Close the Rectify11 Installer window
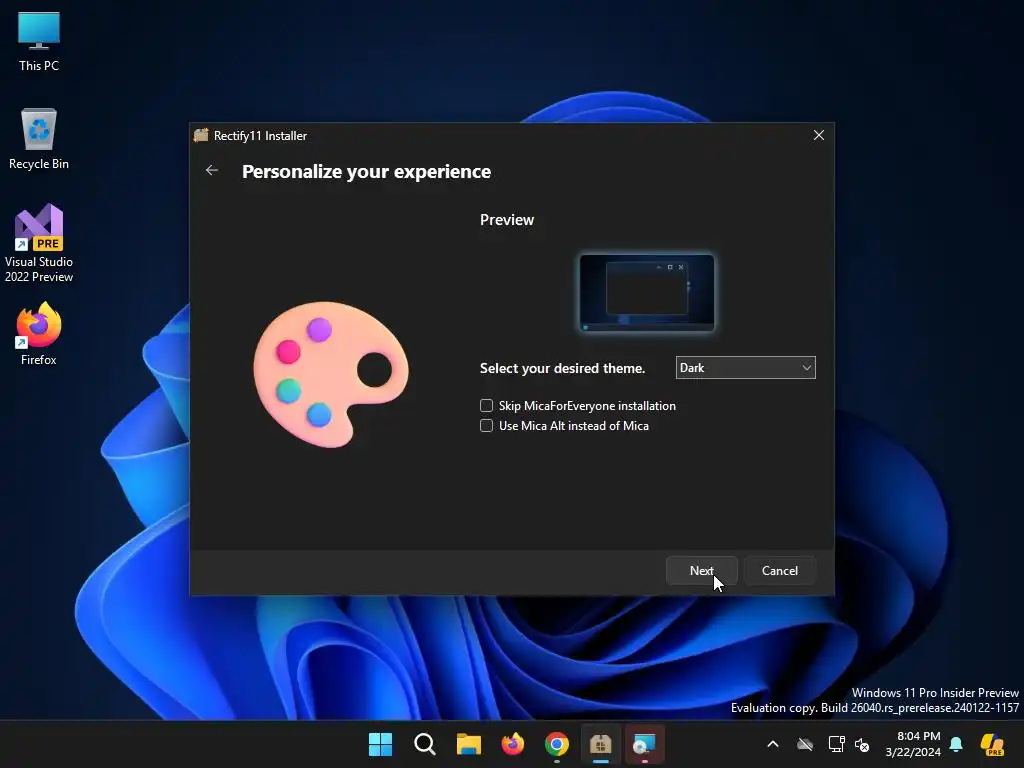 [x=818, y=135]
